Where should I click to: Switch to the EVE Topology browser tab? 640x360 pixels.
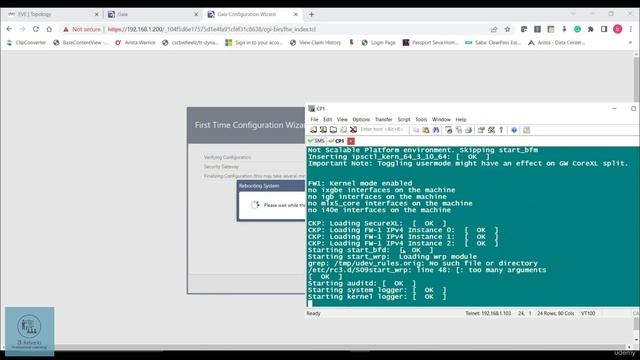click(x=52, y=14)
